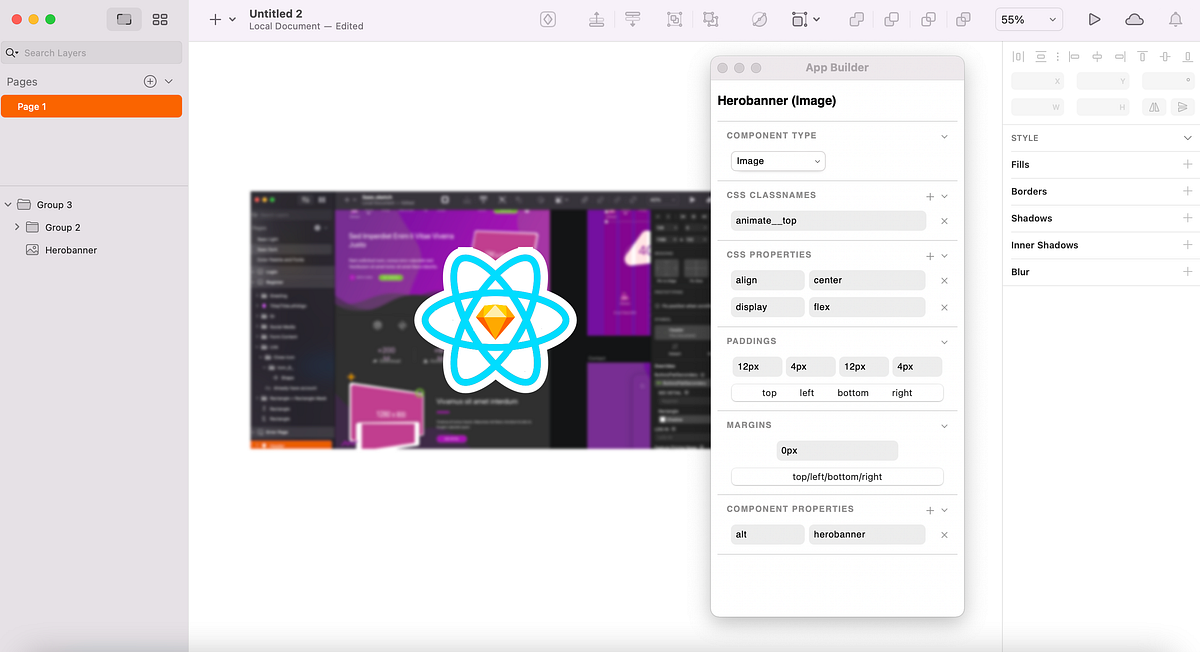
Task: Click the Search Layers field
Action: click(x=92, y=52)
